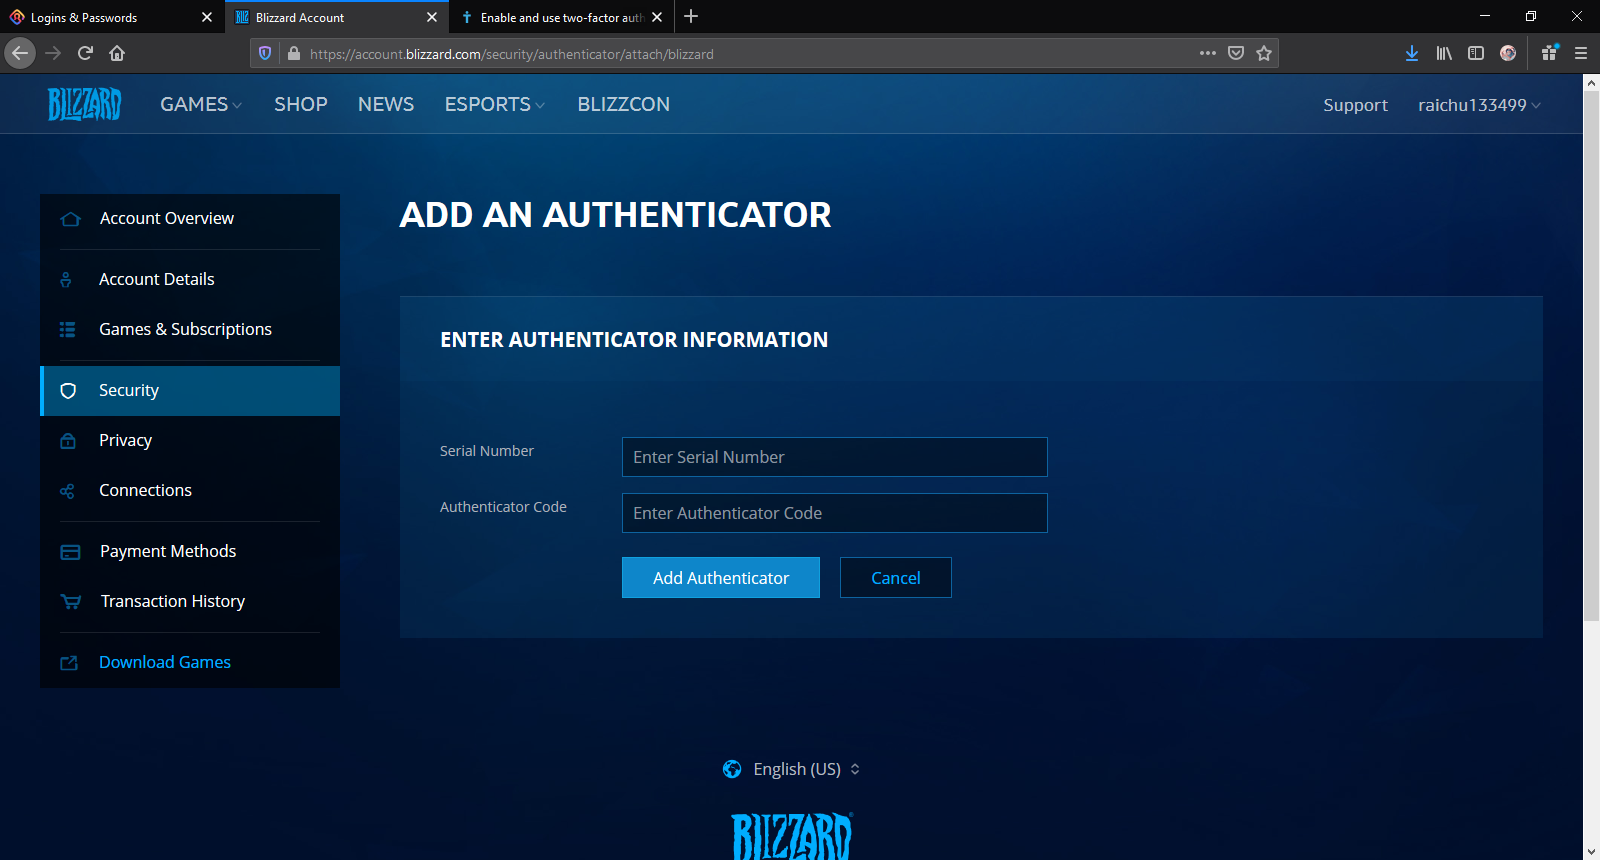Click the extensions gift icon in toolbar

pos(1550,53)
